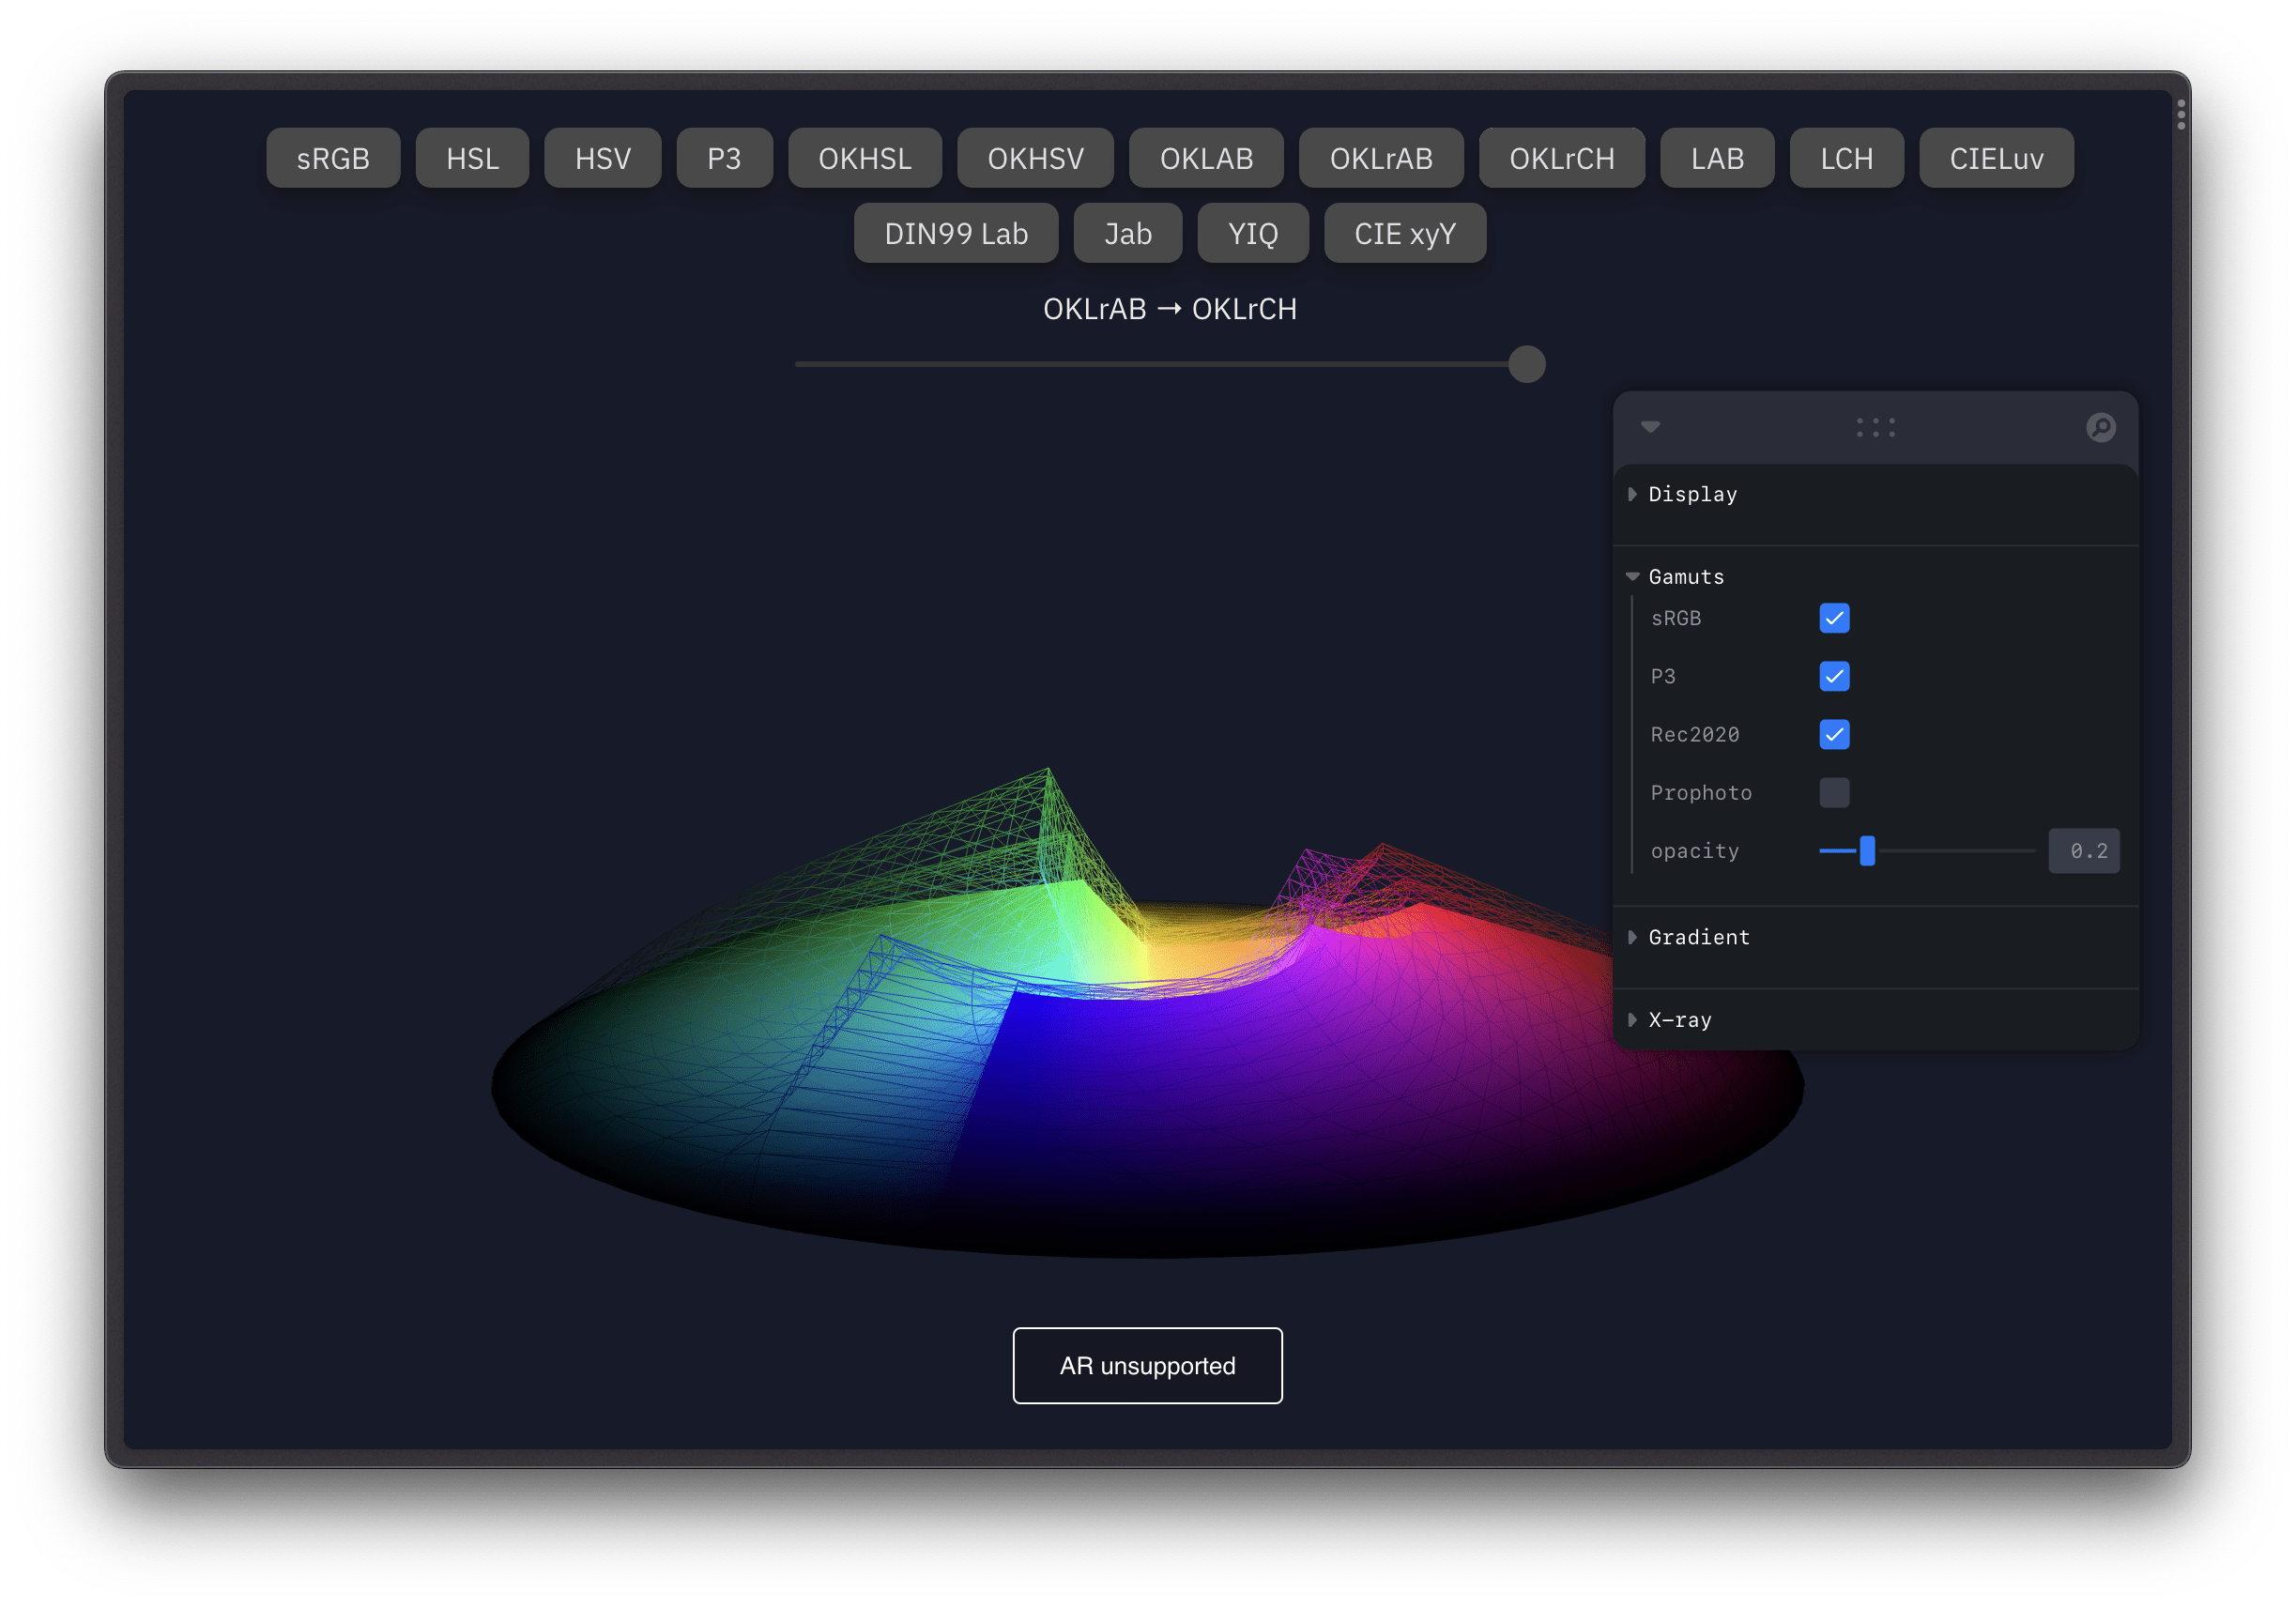
Task: Click the OKLrAB to OKLrCH transition slider knob
Action: tap(1526, 364)
